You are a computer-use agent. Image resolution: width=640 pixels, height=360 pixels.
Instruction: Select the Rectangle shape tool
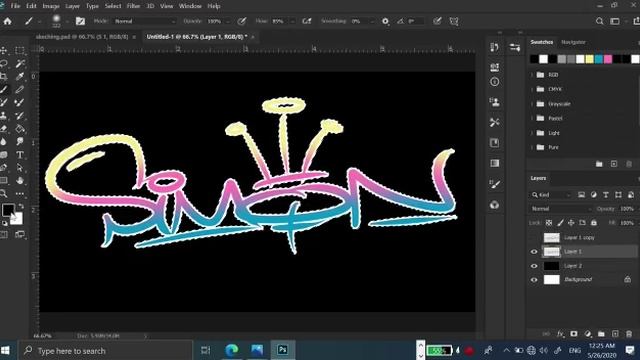[x=4, y=180]
